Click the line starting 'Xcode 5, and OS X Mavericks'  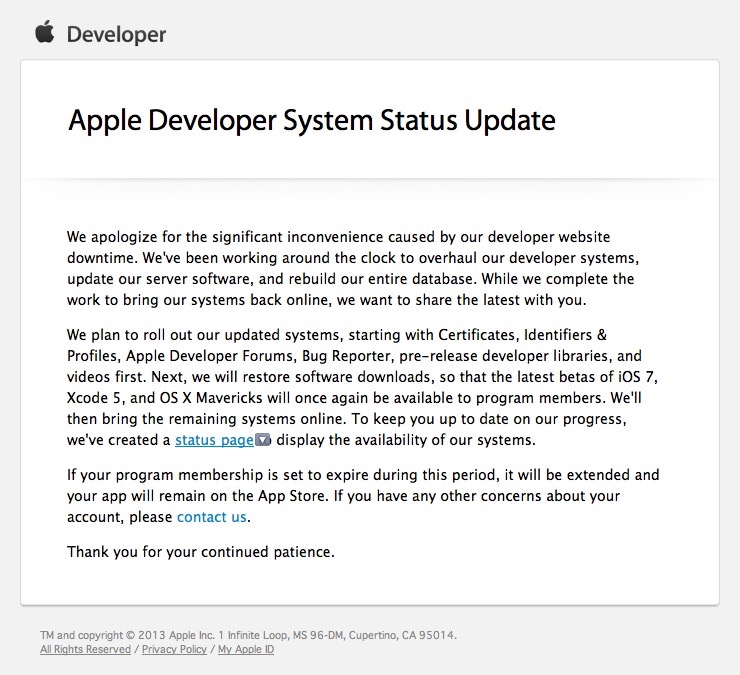354,398
